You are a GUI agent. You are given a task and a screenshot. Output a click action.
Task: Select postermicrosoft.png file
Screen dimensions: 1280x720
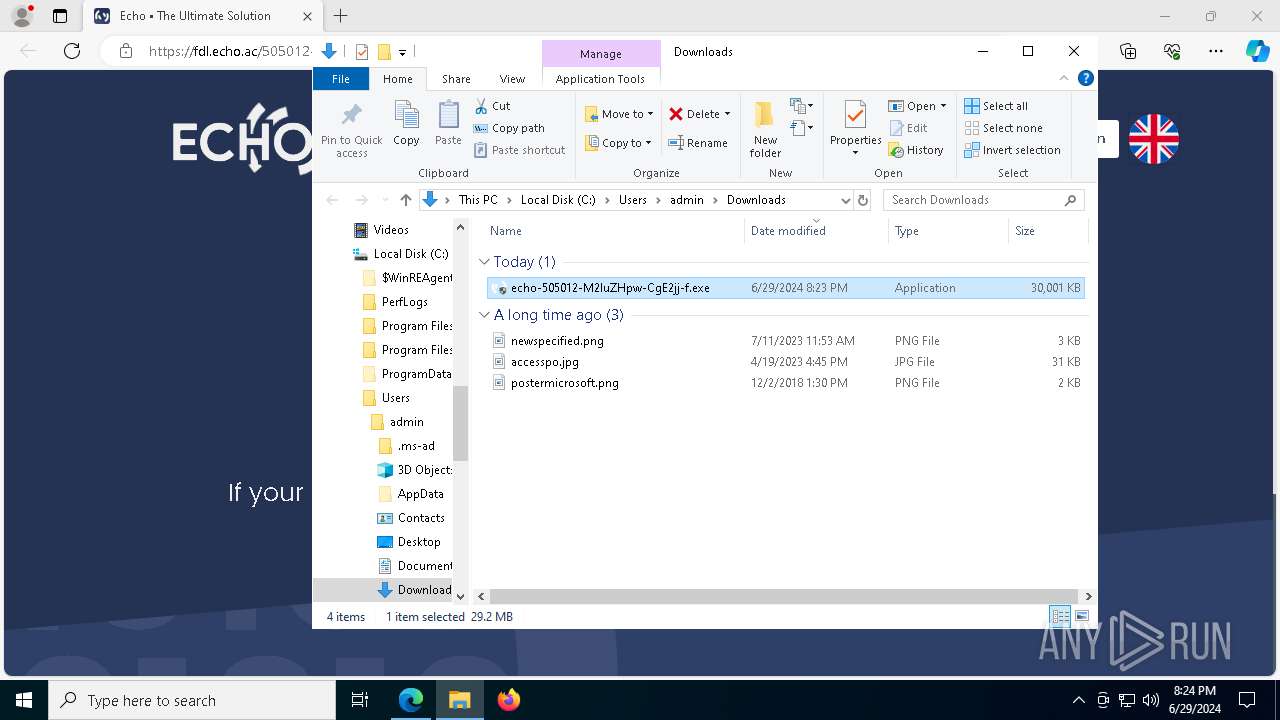tap(786, 383)
